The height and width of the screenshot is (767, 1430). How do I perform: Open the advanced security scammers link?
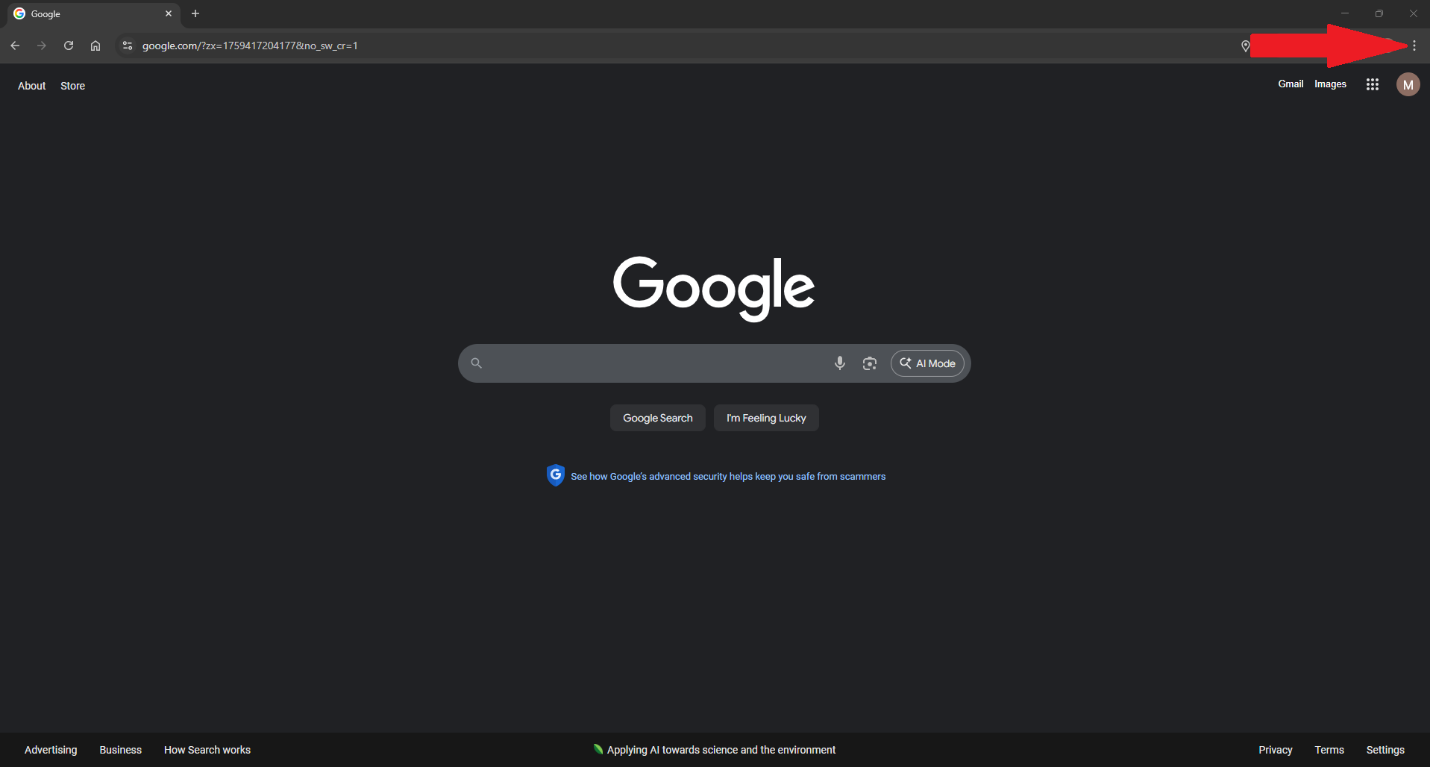point(728,476)
